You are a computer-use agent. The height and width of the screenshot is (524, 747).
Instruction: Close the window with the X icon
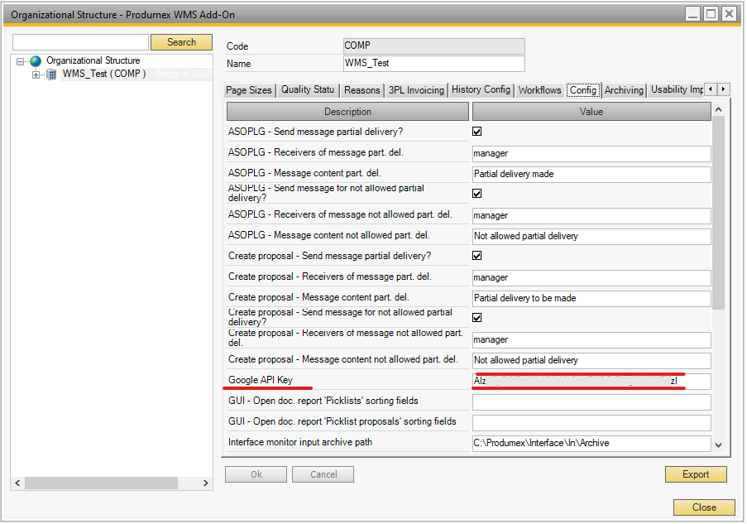point(729,14)
